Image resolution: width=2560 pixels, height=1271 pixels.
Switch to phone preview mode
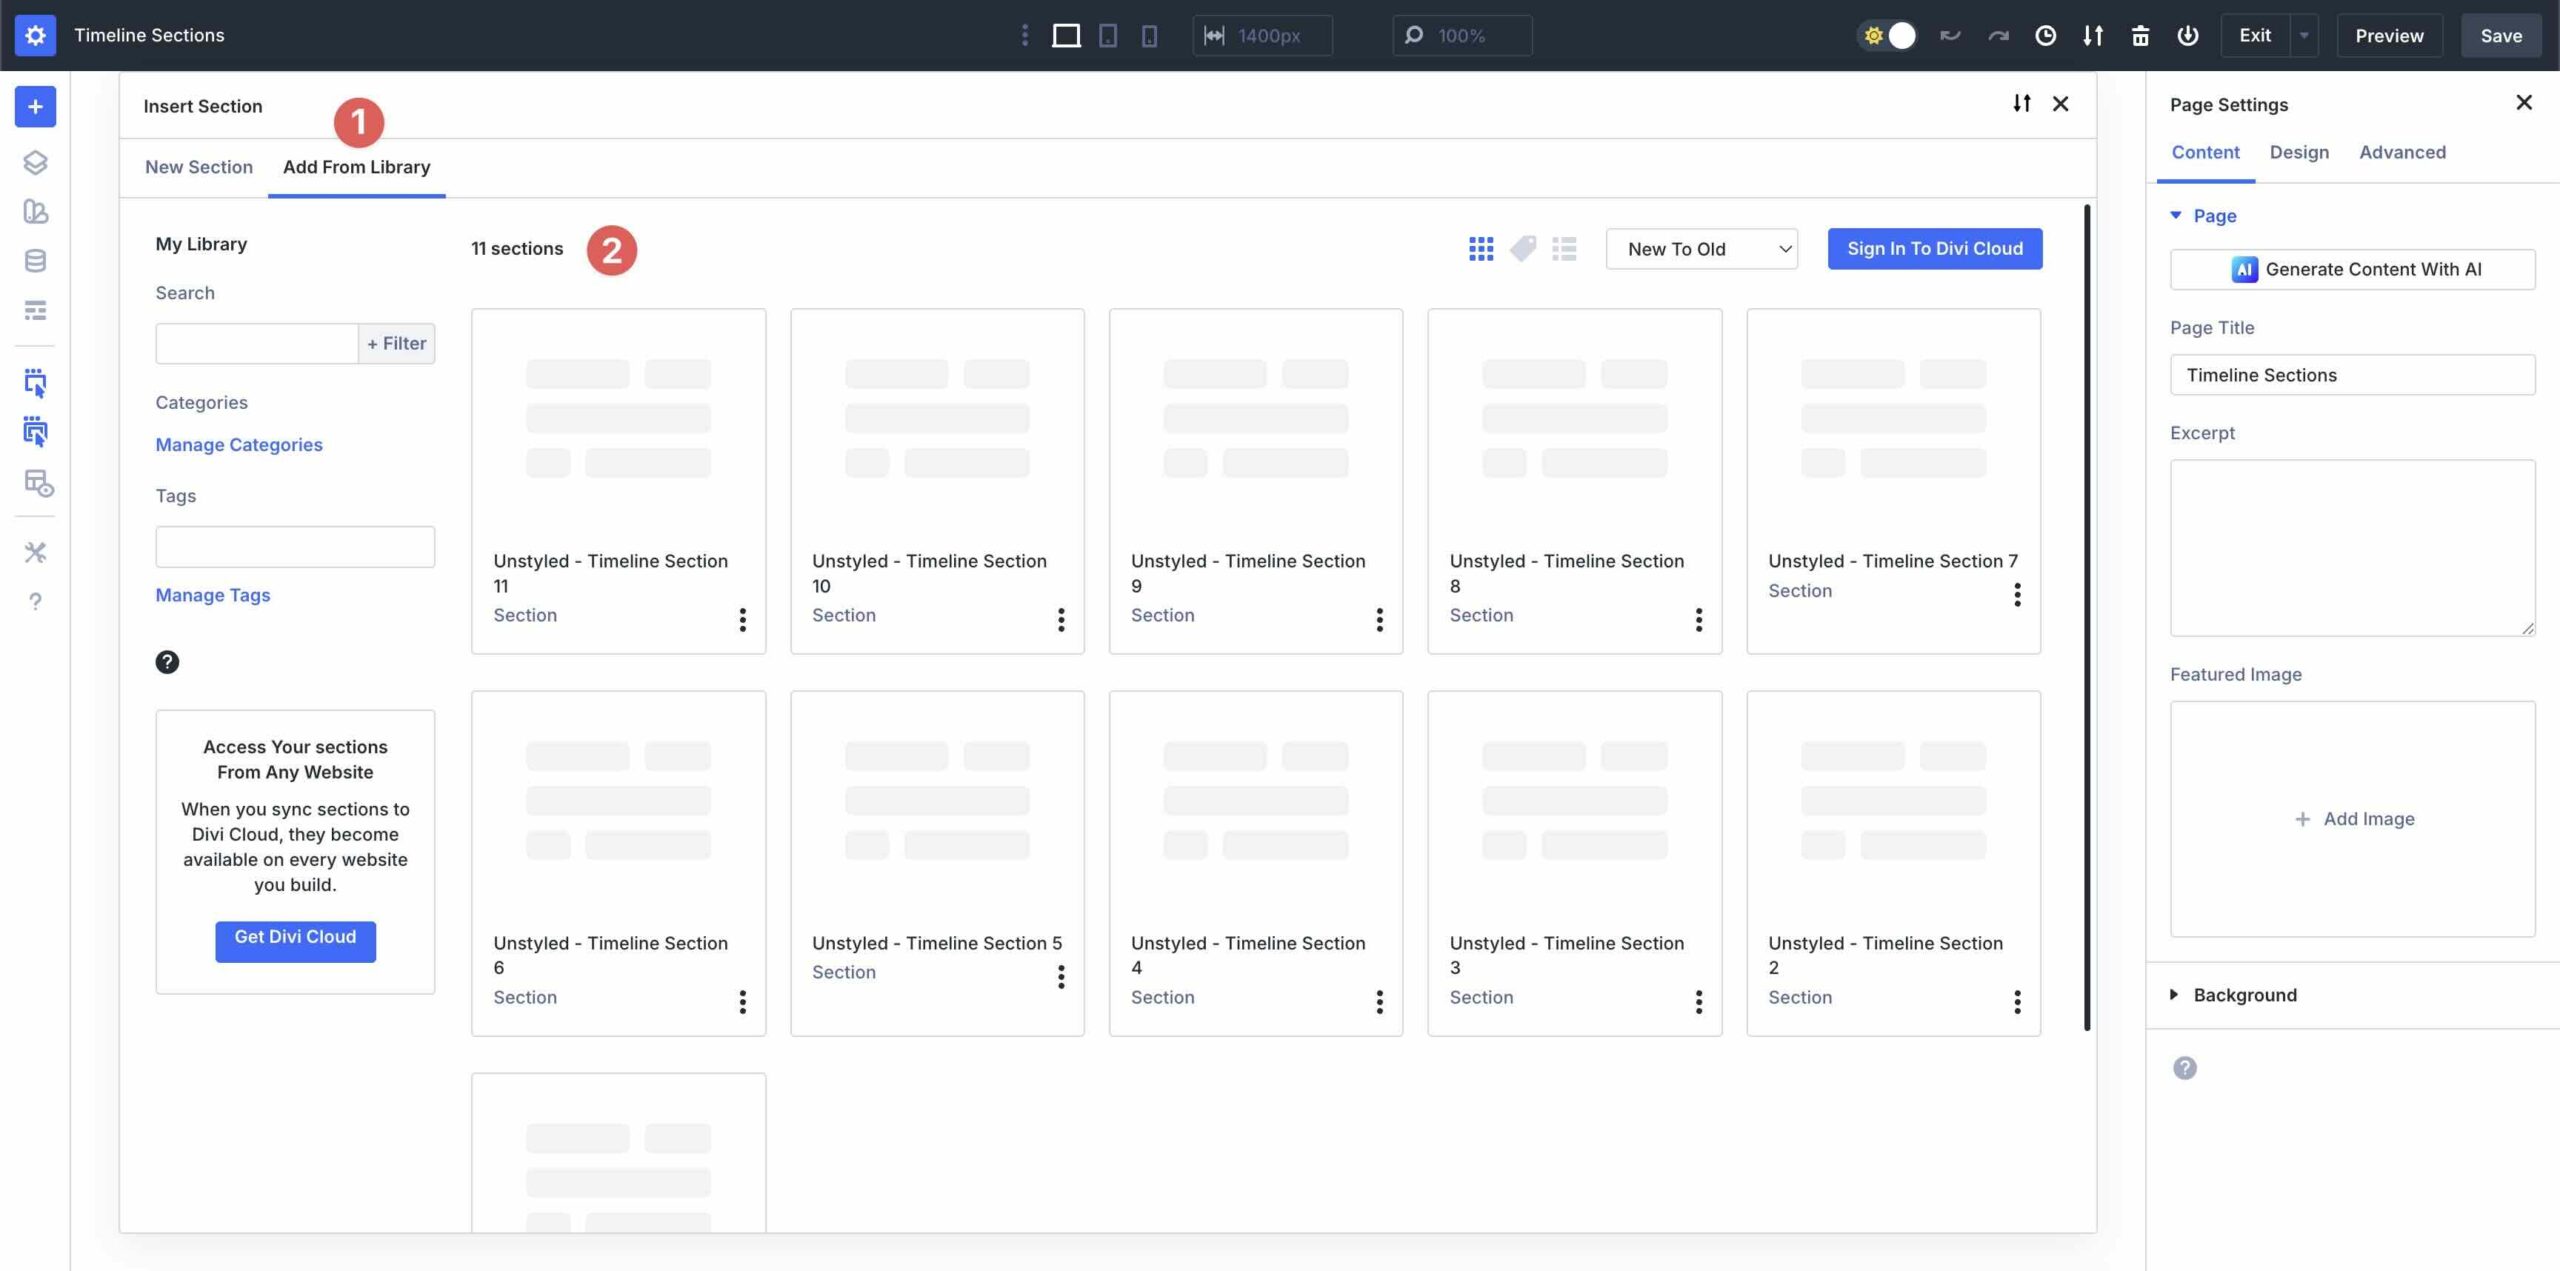pyautogui.click(x=1149, y=35)
